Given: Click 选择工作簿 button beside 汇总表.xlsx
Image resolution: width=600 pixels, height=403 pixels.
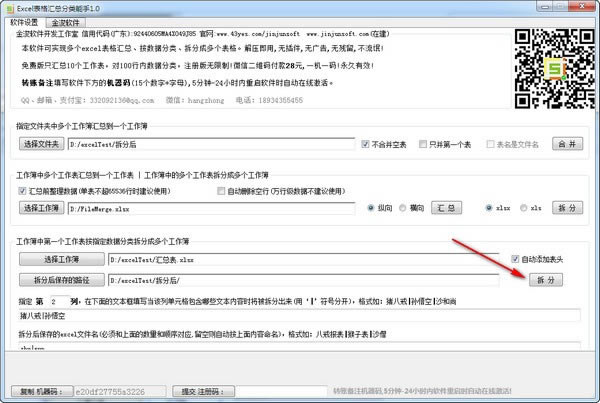Looking at the screenshot, I should point(62,259).
